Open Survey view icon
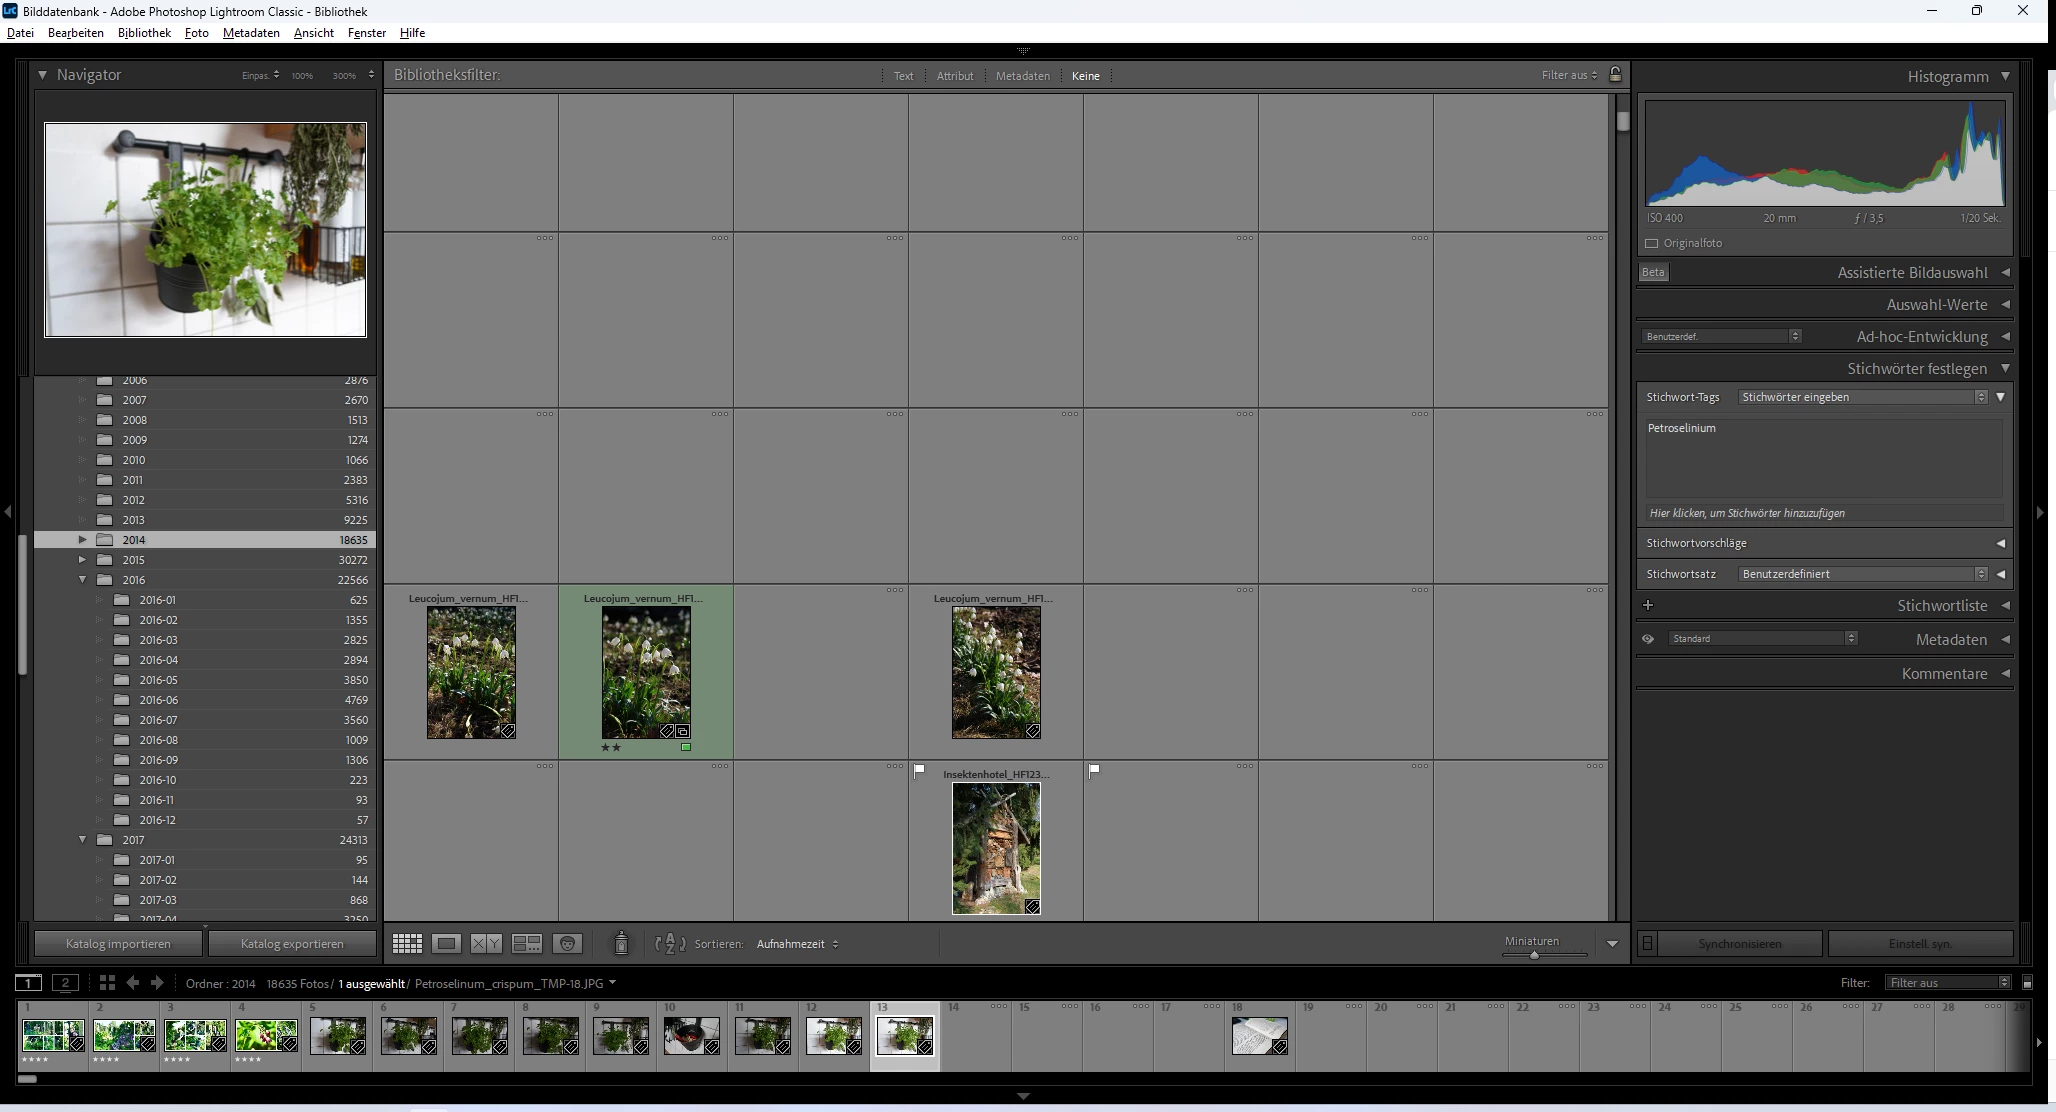This screenshot has width=2056, height=1112. (x=526, y=944)
